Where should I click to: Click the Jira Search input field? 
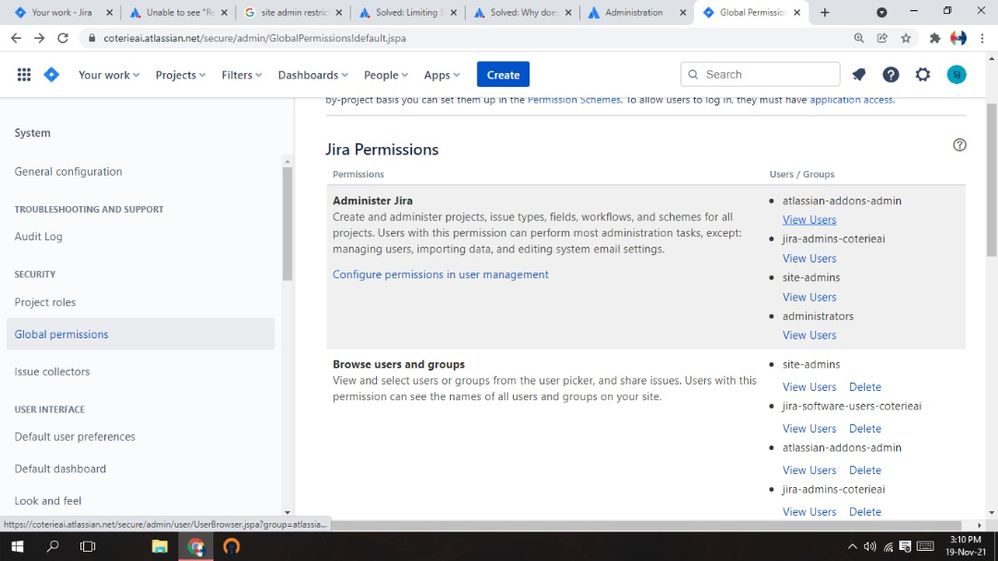pyautogui.click(x=760, y=75)
